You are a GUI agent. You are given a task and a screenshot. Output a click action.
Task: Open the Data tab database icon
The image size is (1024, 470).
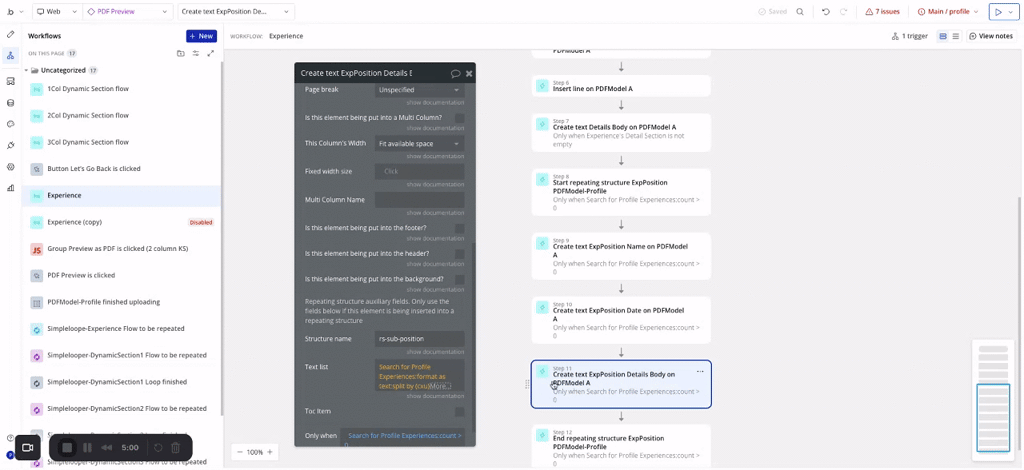click(x=10, y=102)
